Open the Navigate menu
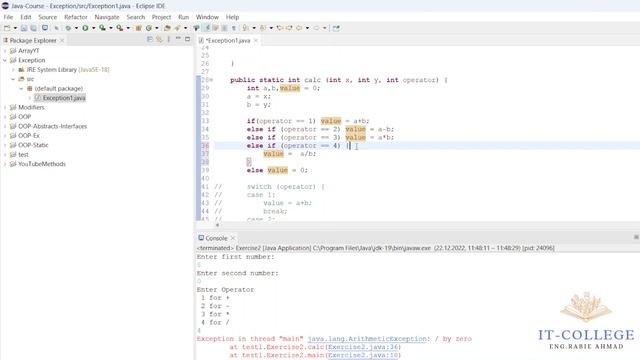Screen dimensions: 640x360 107,17
